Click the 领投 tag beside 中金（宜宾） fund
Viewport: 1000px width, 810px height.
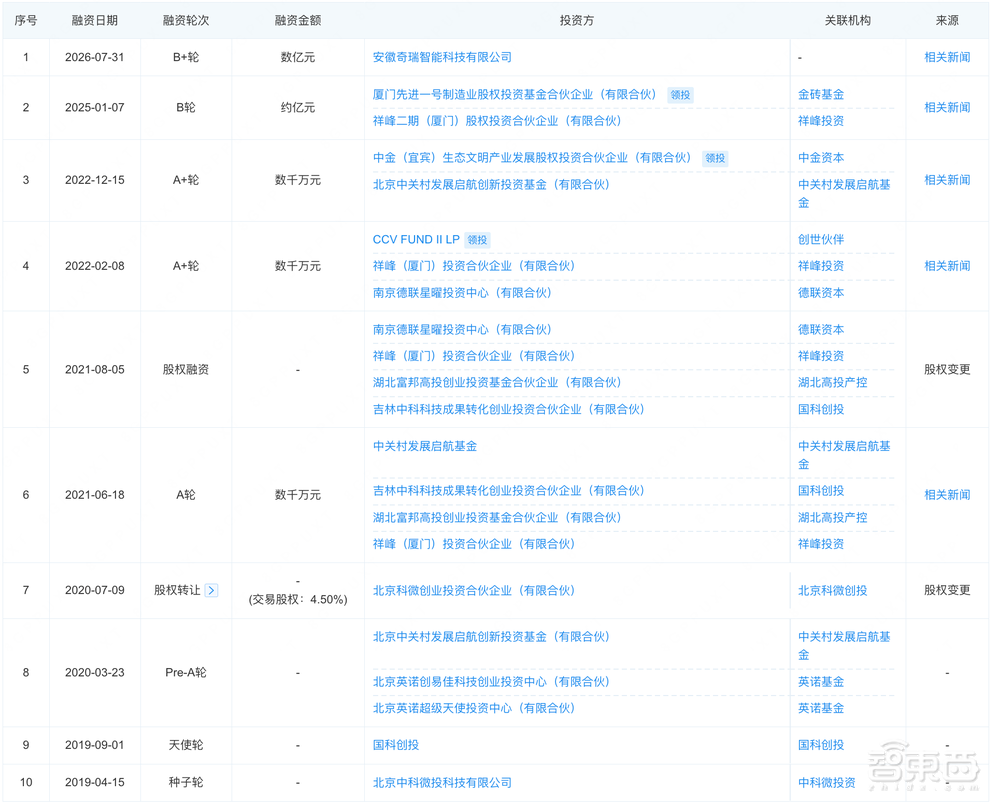tap(715, 158)
